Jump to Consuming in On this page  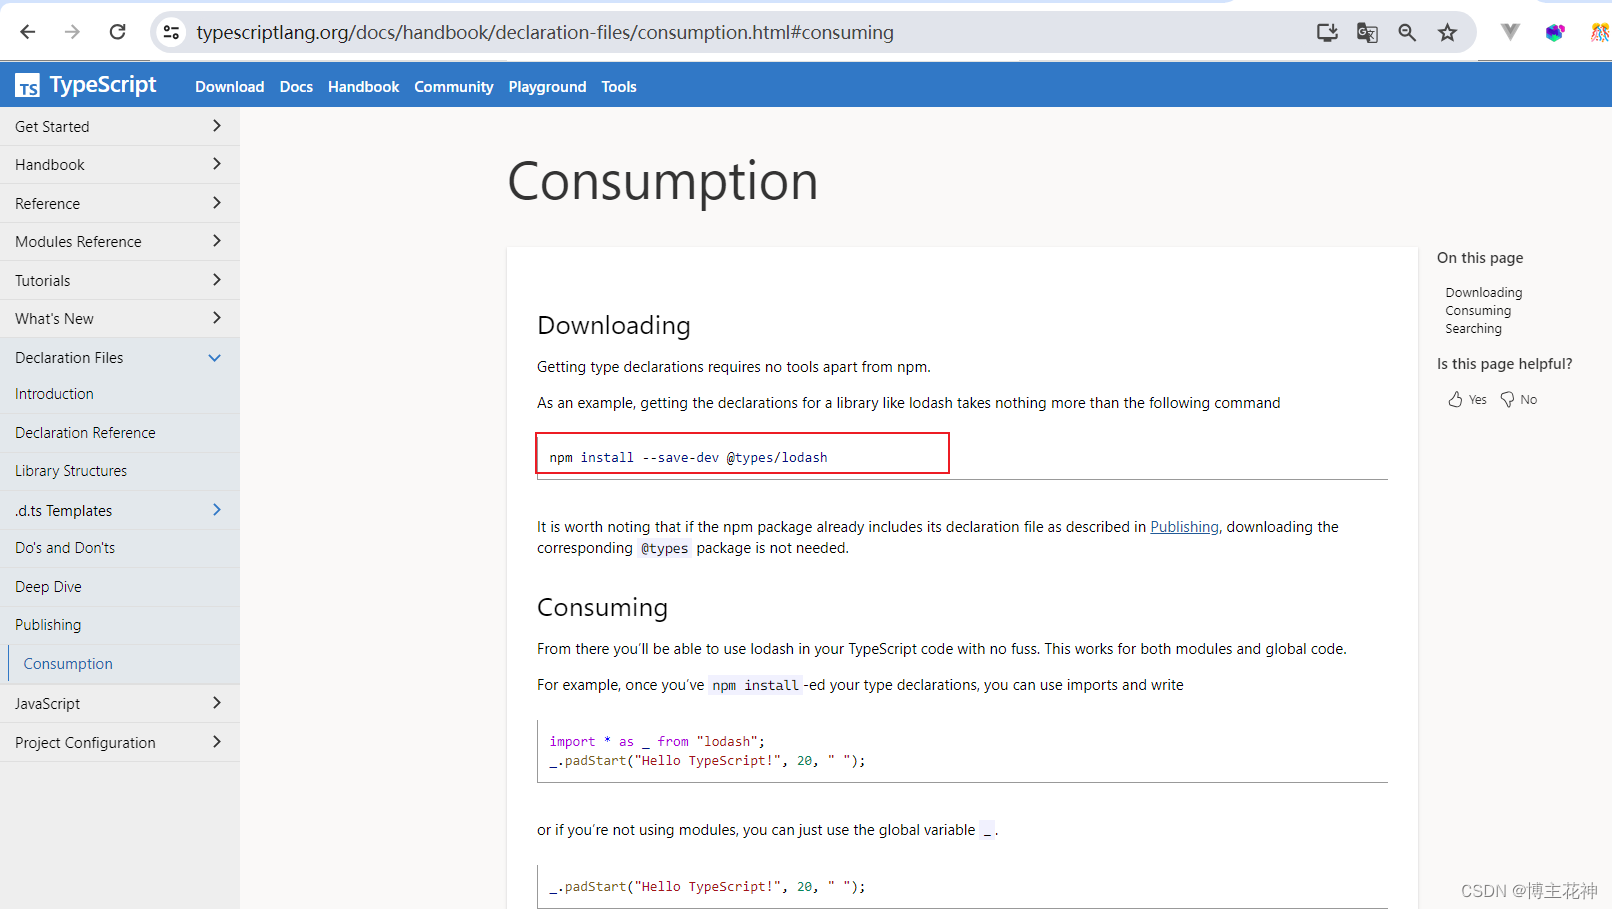[x=1478, y=311]
